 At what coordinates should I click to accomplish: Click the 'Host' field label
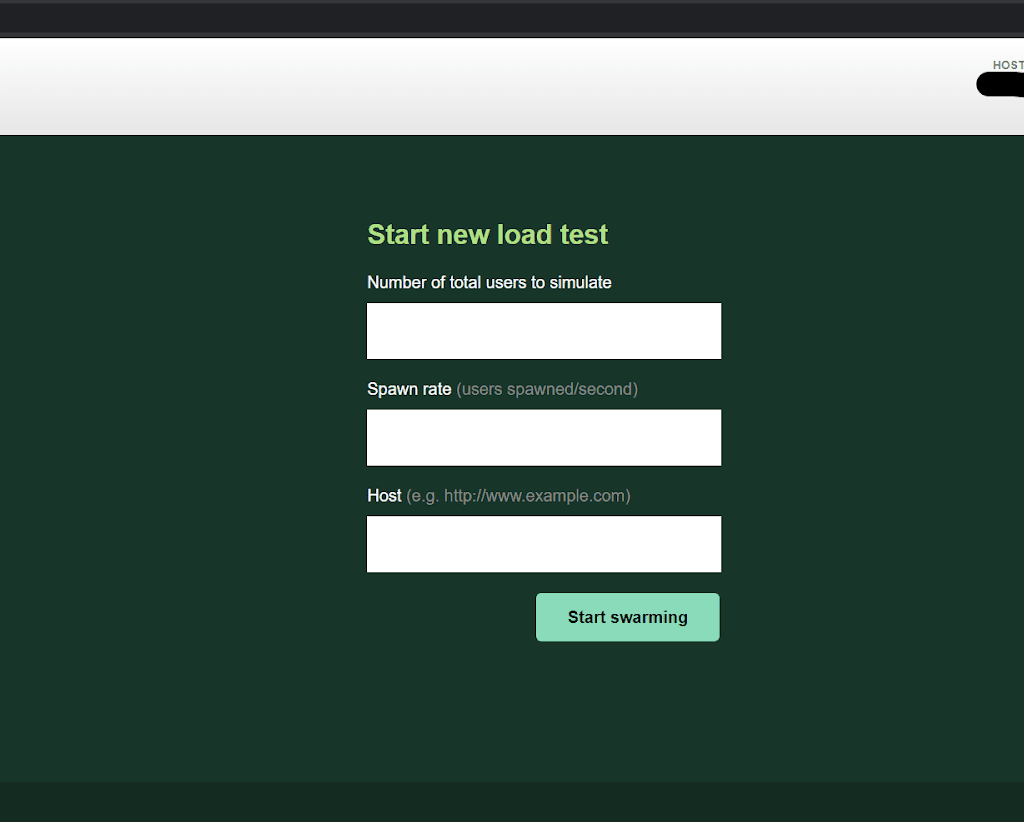(x=384, y=496)
